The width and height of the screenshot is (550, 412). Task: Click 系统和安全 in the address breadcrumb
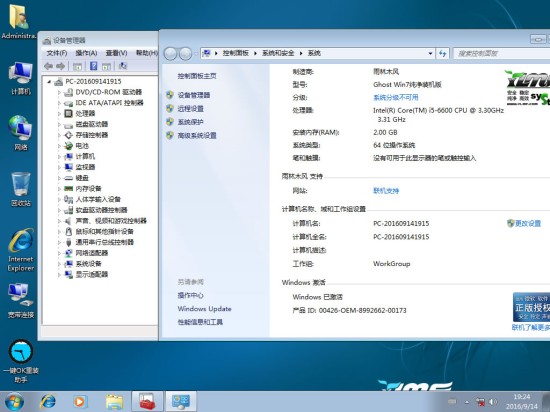(x=278, y=53)
